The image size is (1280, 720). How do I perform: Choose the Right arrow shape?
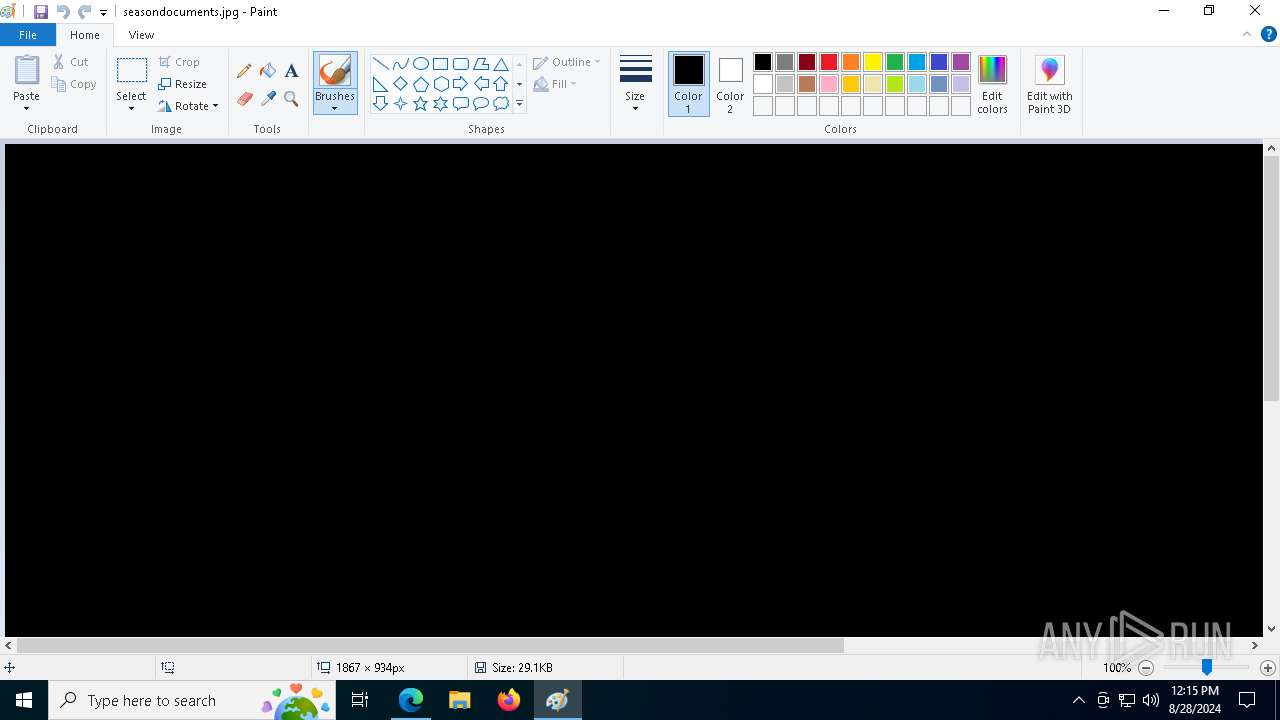click(x=461, y=84)
